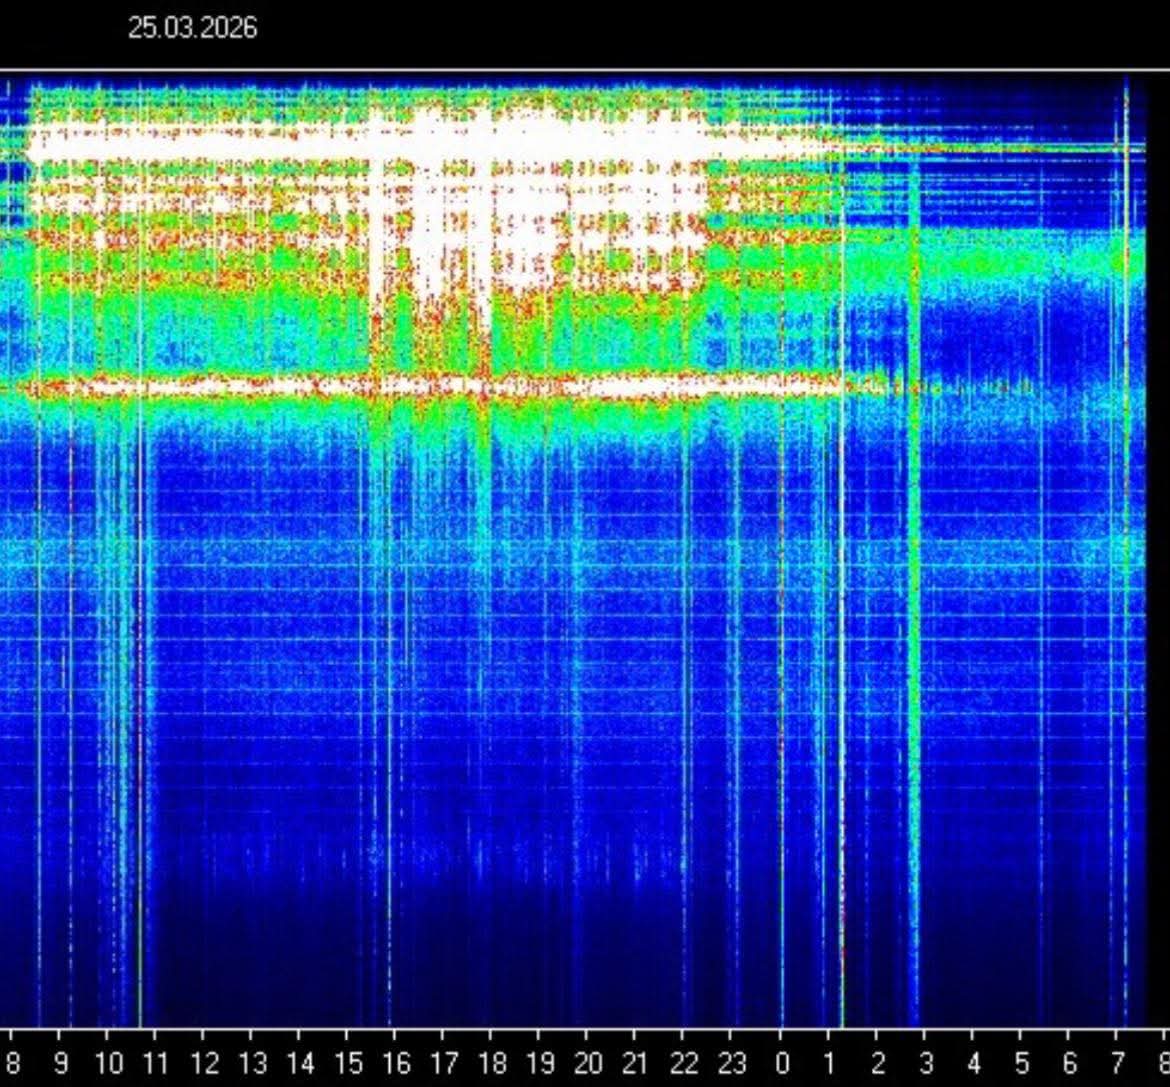Click the 0 midnight hour label
Image resolution: width=1170 pixels, height=1087 pixels.
coord(782,1062)
